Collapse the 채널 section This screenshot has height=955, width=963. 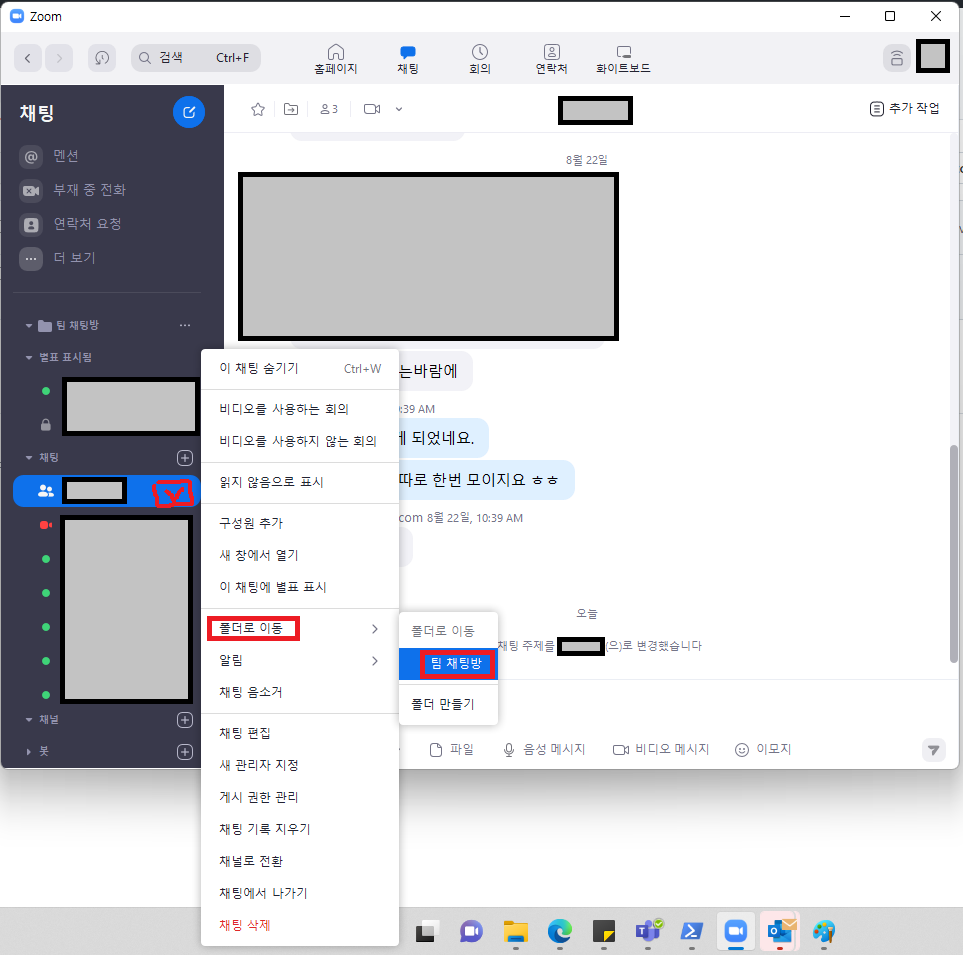pos(29,720)
